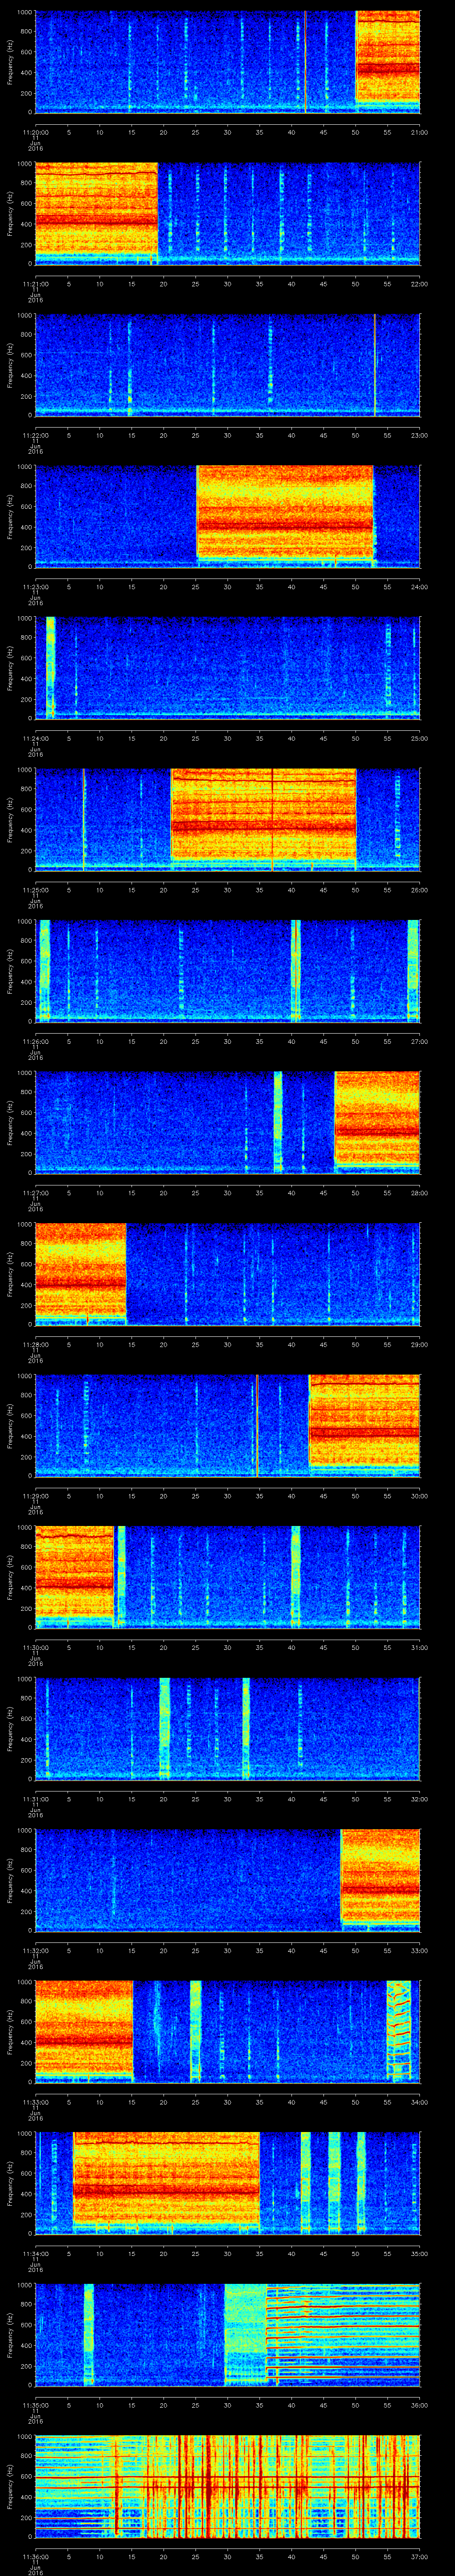Click the 11:36:00 start time label
The image size is (455, 2576).
[x=35, y=2556]
